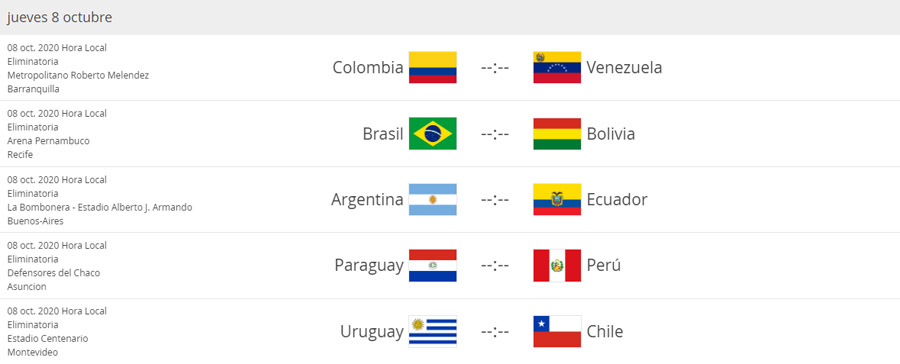Screen dimensions: 900x364
Task: Open the Uruguay team name link
Action: pos(372,332)
